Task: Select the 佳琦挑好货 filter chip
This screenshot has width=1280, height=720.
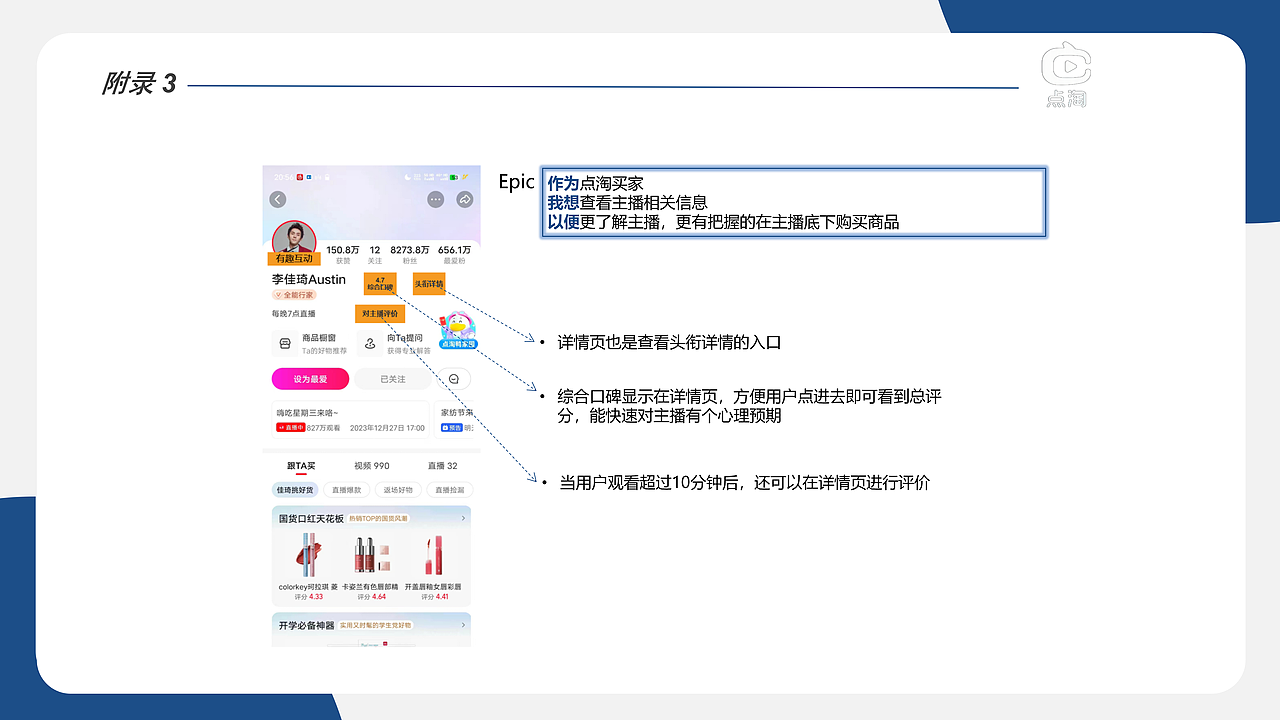Action: tap(295, 490)
